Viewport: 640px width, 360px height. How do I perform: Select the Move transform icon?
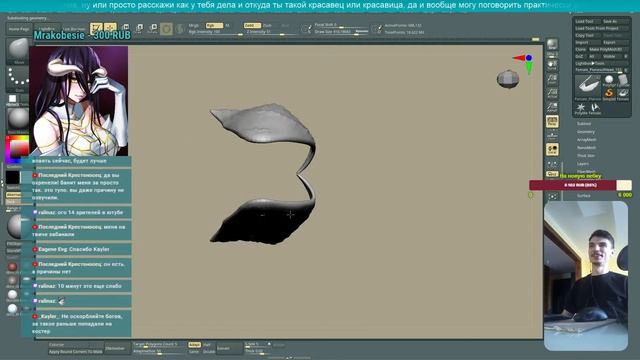pos(125,28)
